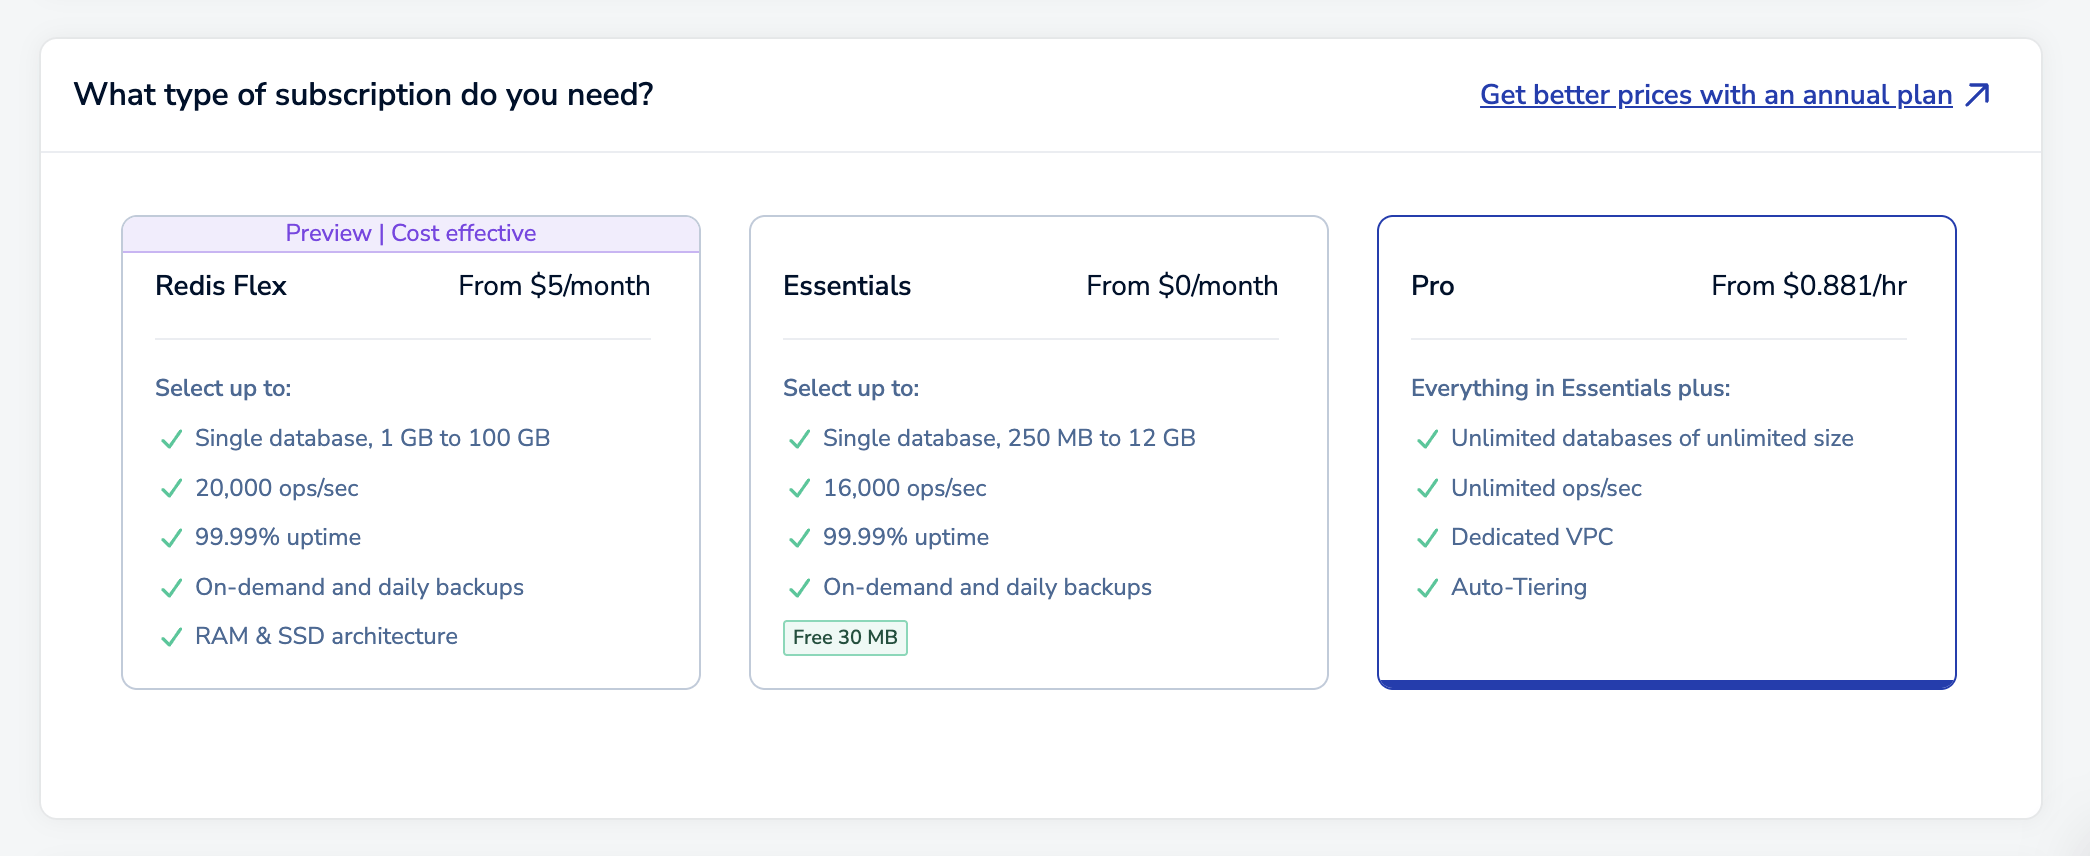Click 'From $0.881/hr' price text
The width and height of the screenshot is (2090, 856).
point(1809,286)
